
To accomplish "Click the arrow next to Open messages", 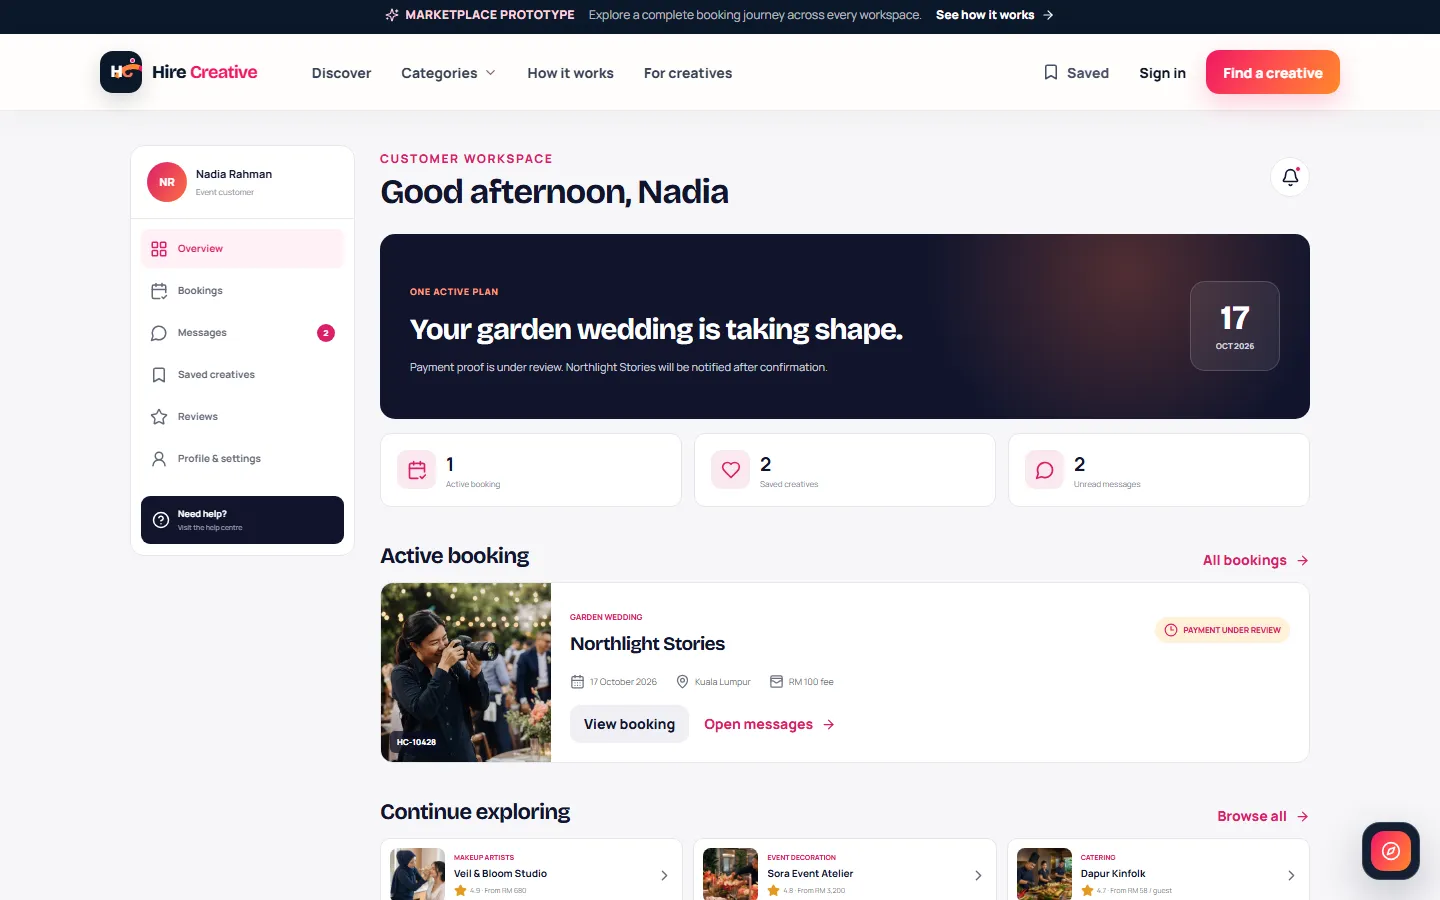I will click(x=829, y=724).
